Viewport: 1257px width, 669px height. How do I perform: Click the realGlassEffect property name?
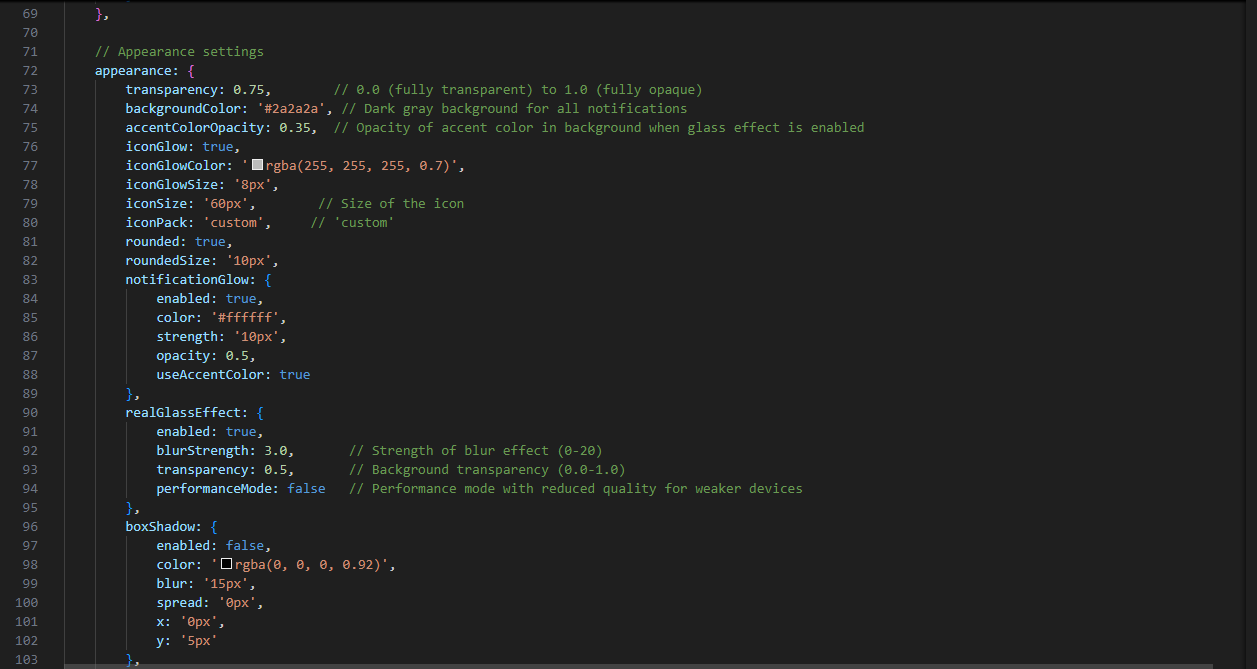pos(182,413)
